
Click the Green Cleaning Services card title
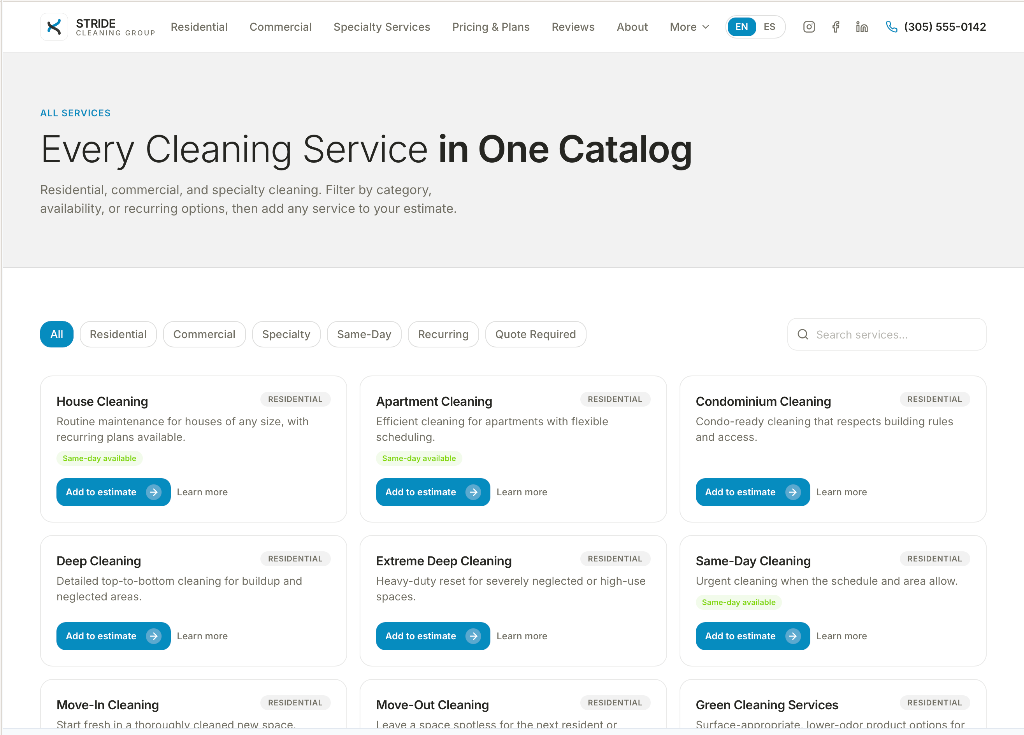767,704
